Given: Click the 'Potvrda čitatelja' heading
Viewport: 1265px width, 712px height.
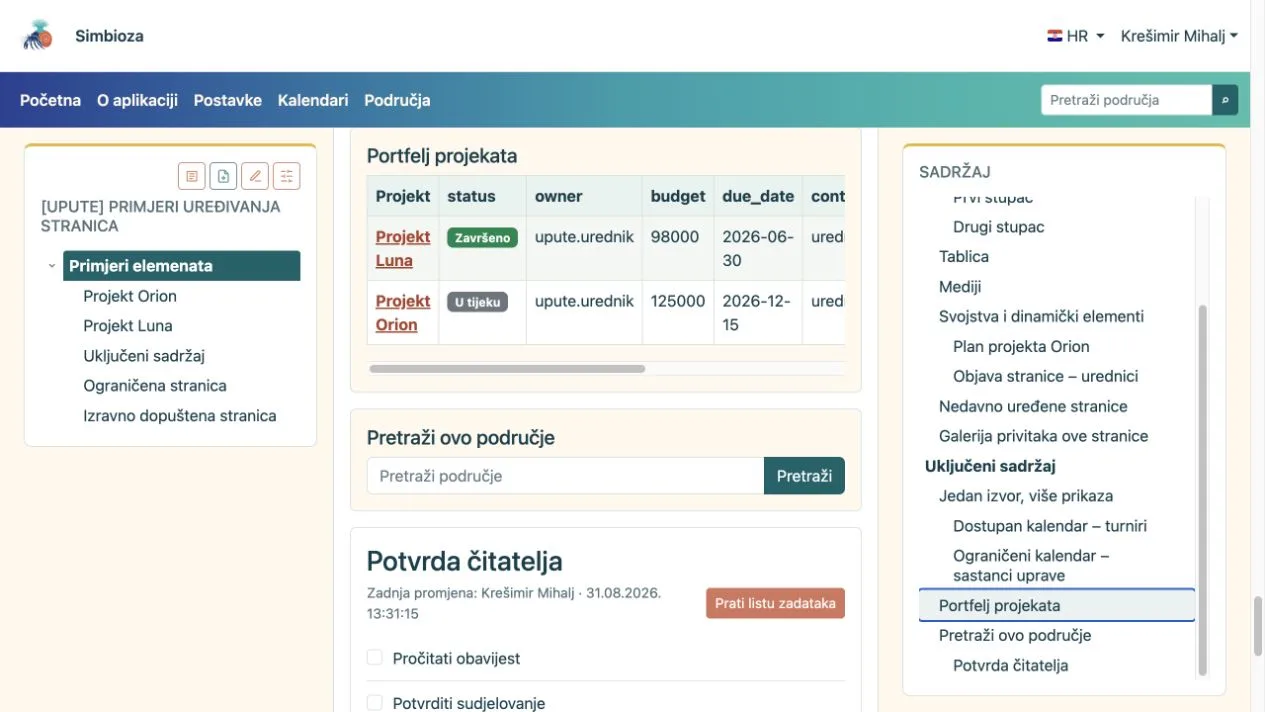Looking at the screenshot, I should [465, 561].
